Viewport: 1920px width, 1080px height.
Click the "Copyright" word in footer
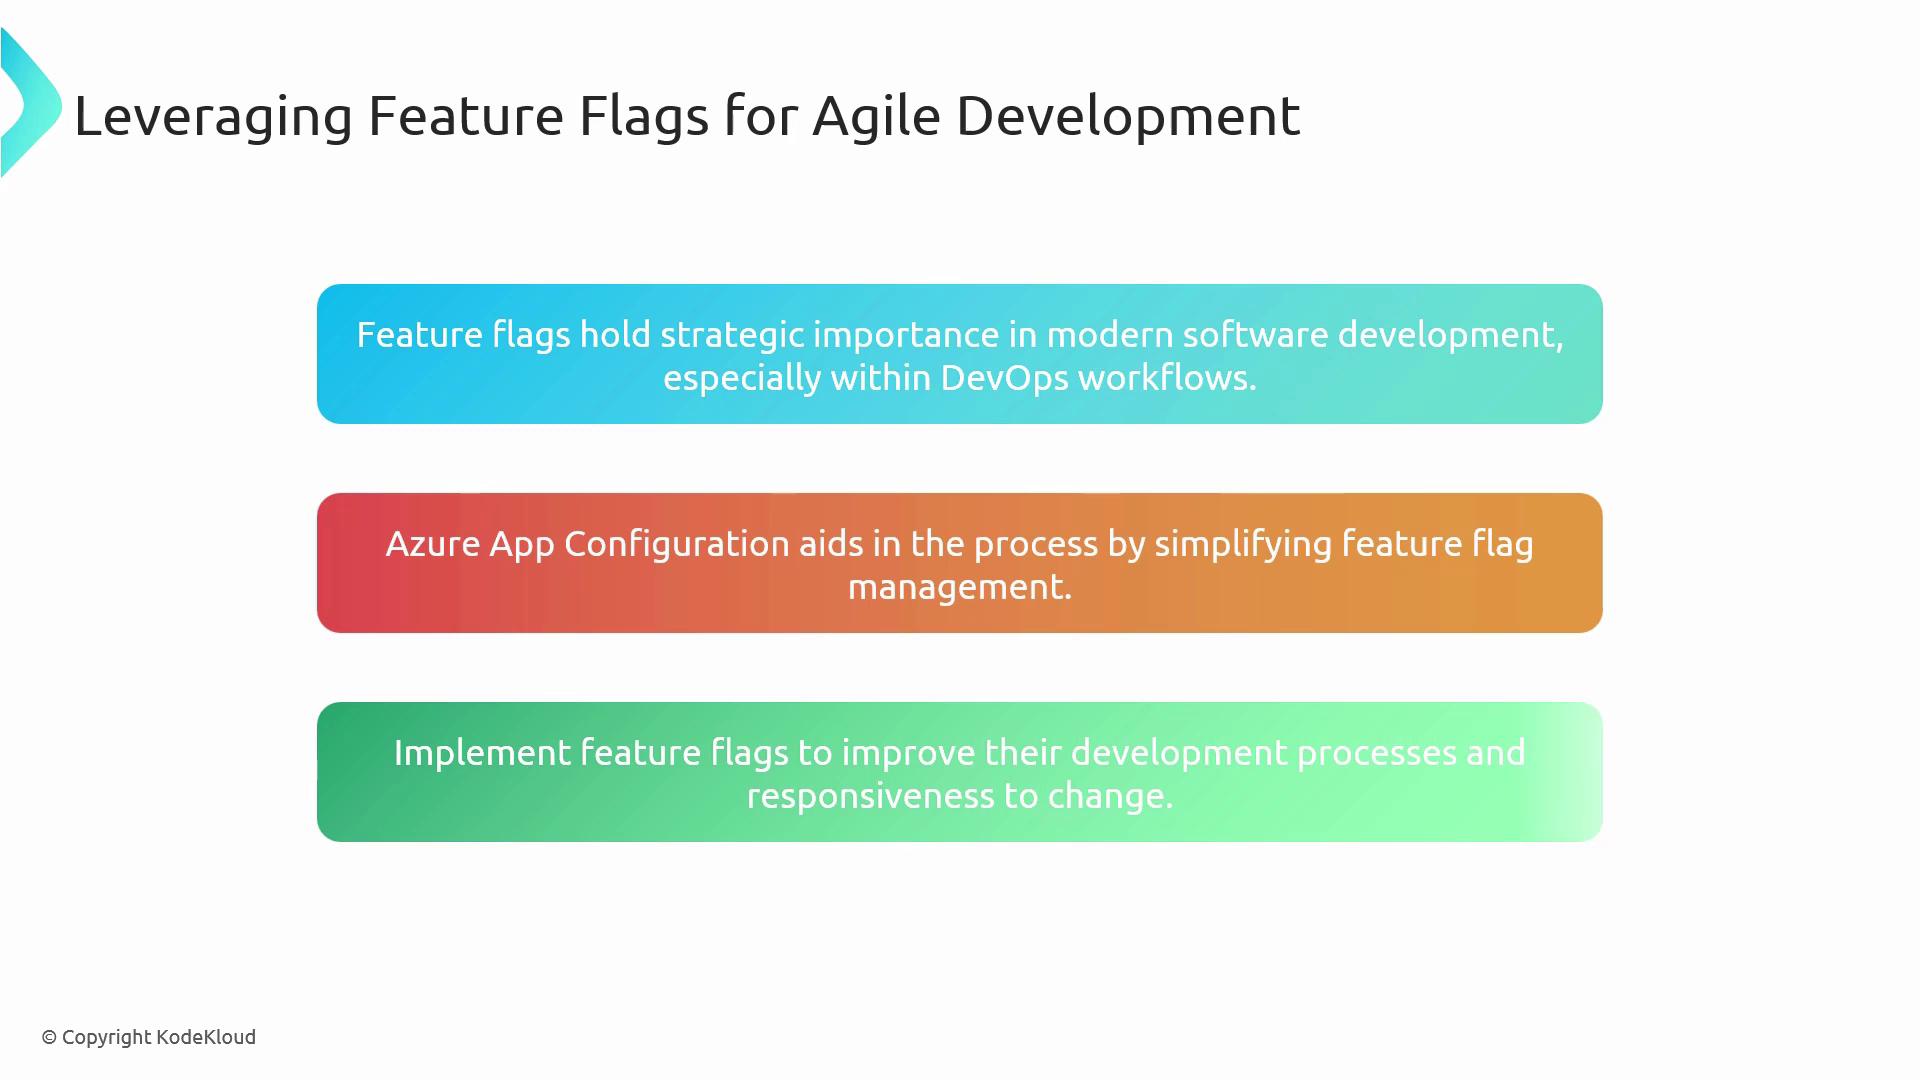pos(106,1038)
